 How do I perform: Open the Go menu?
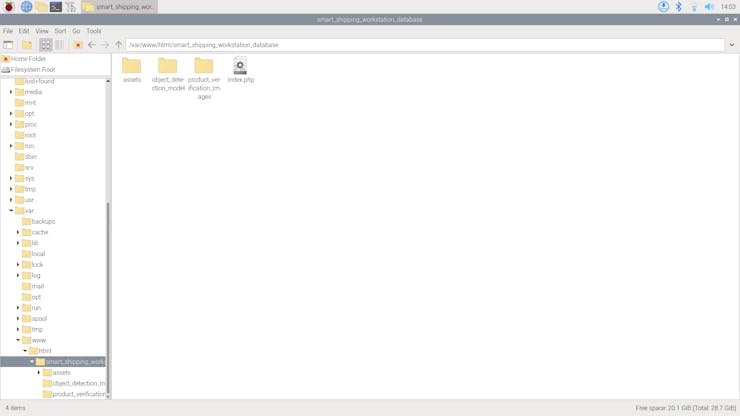76,31
